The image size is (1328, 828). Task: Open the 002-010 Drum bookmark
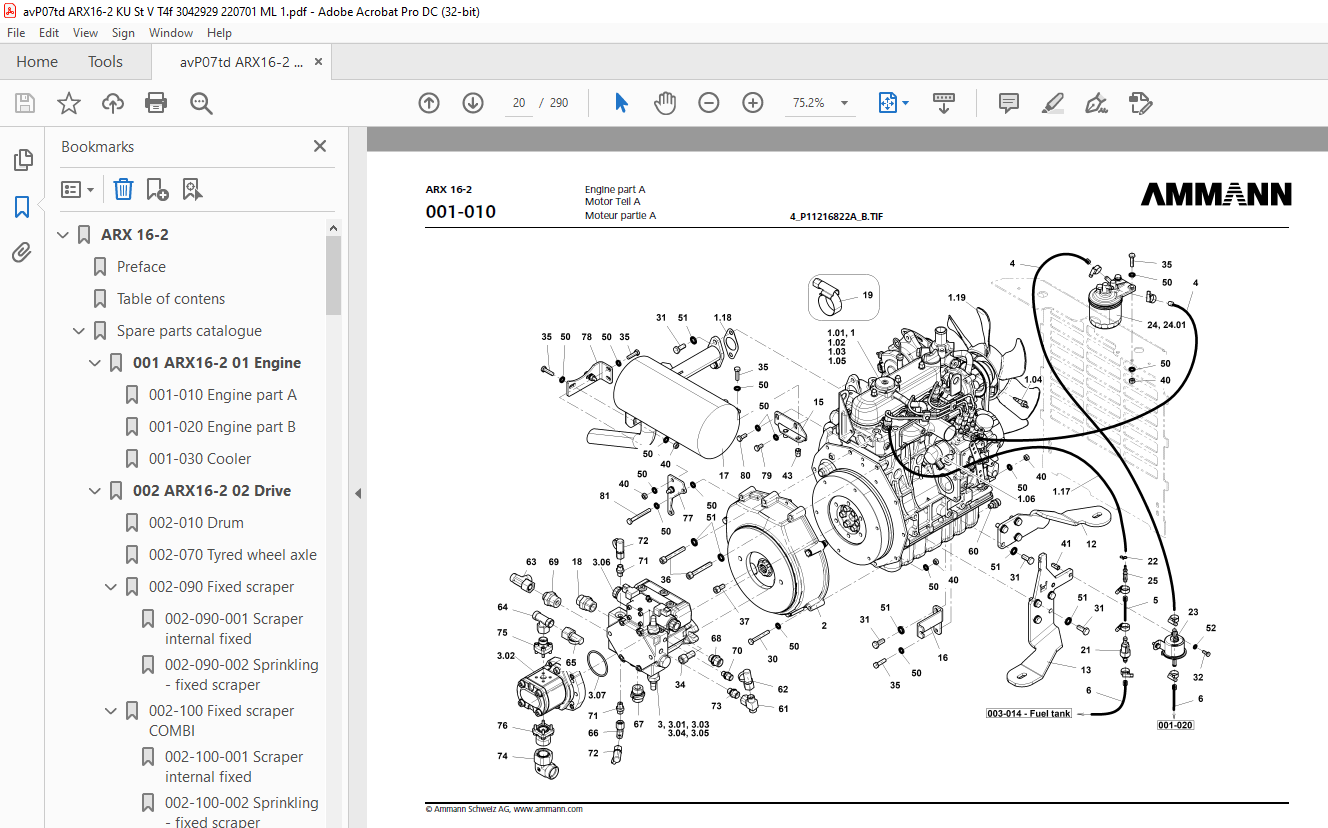(196, 523)
